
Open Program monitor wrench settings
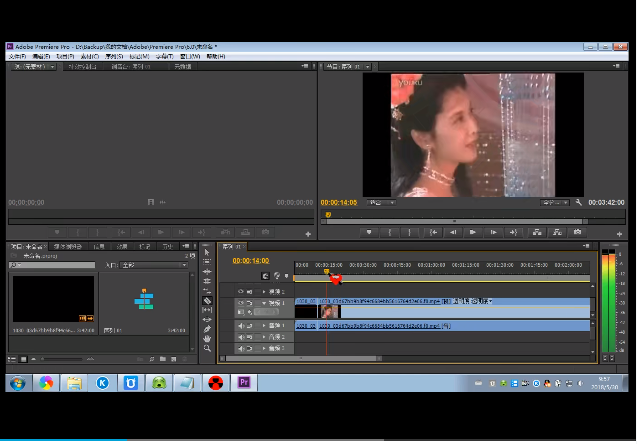[x=578, y=202]
